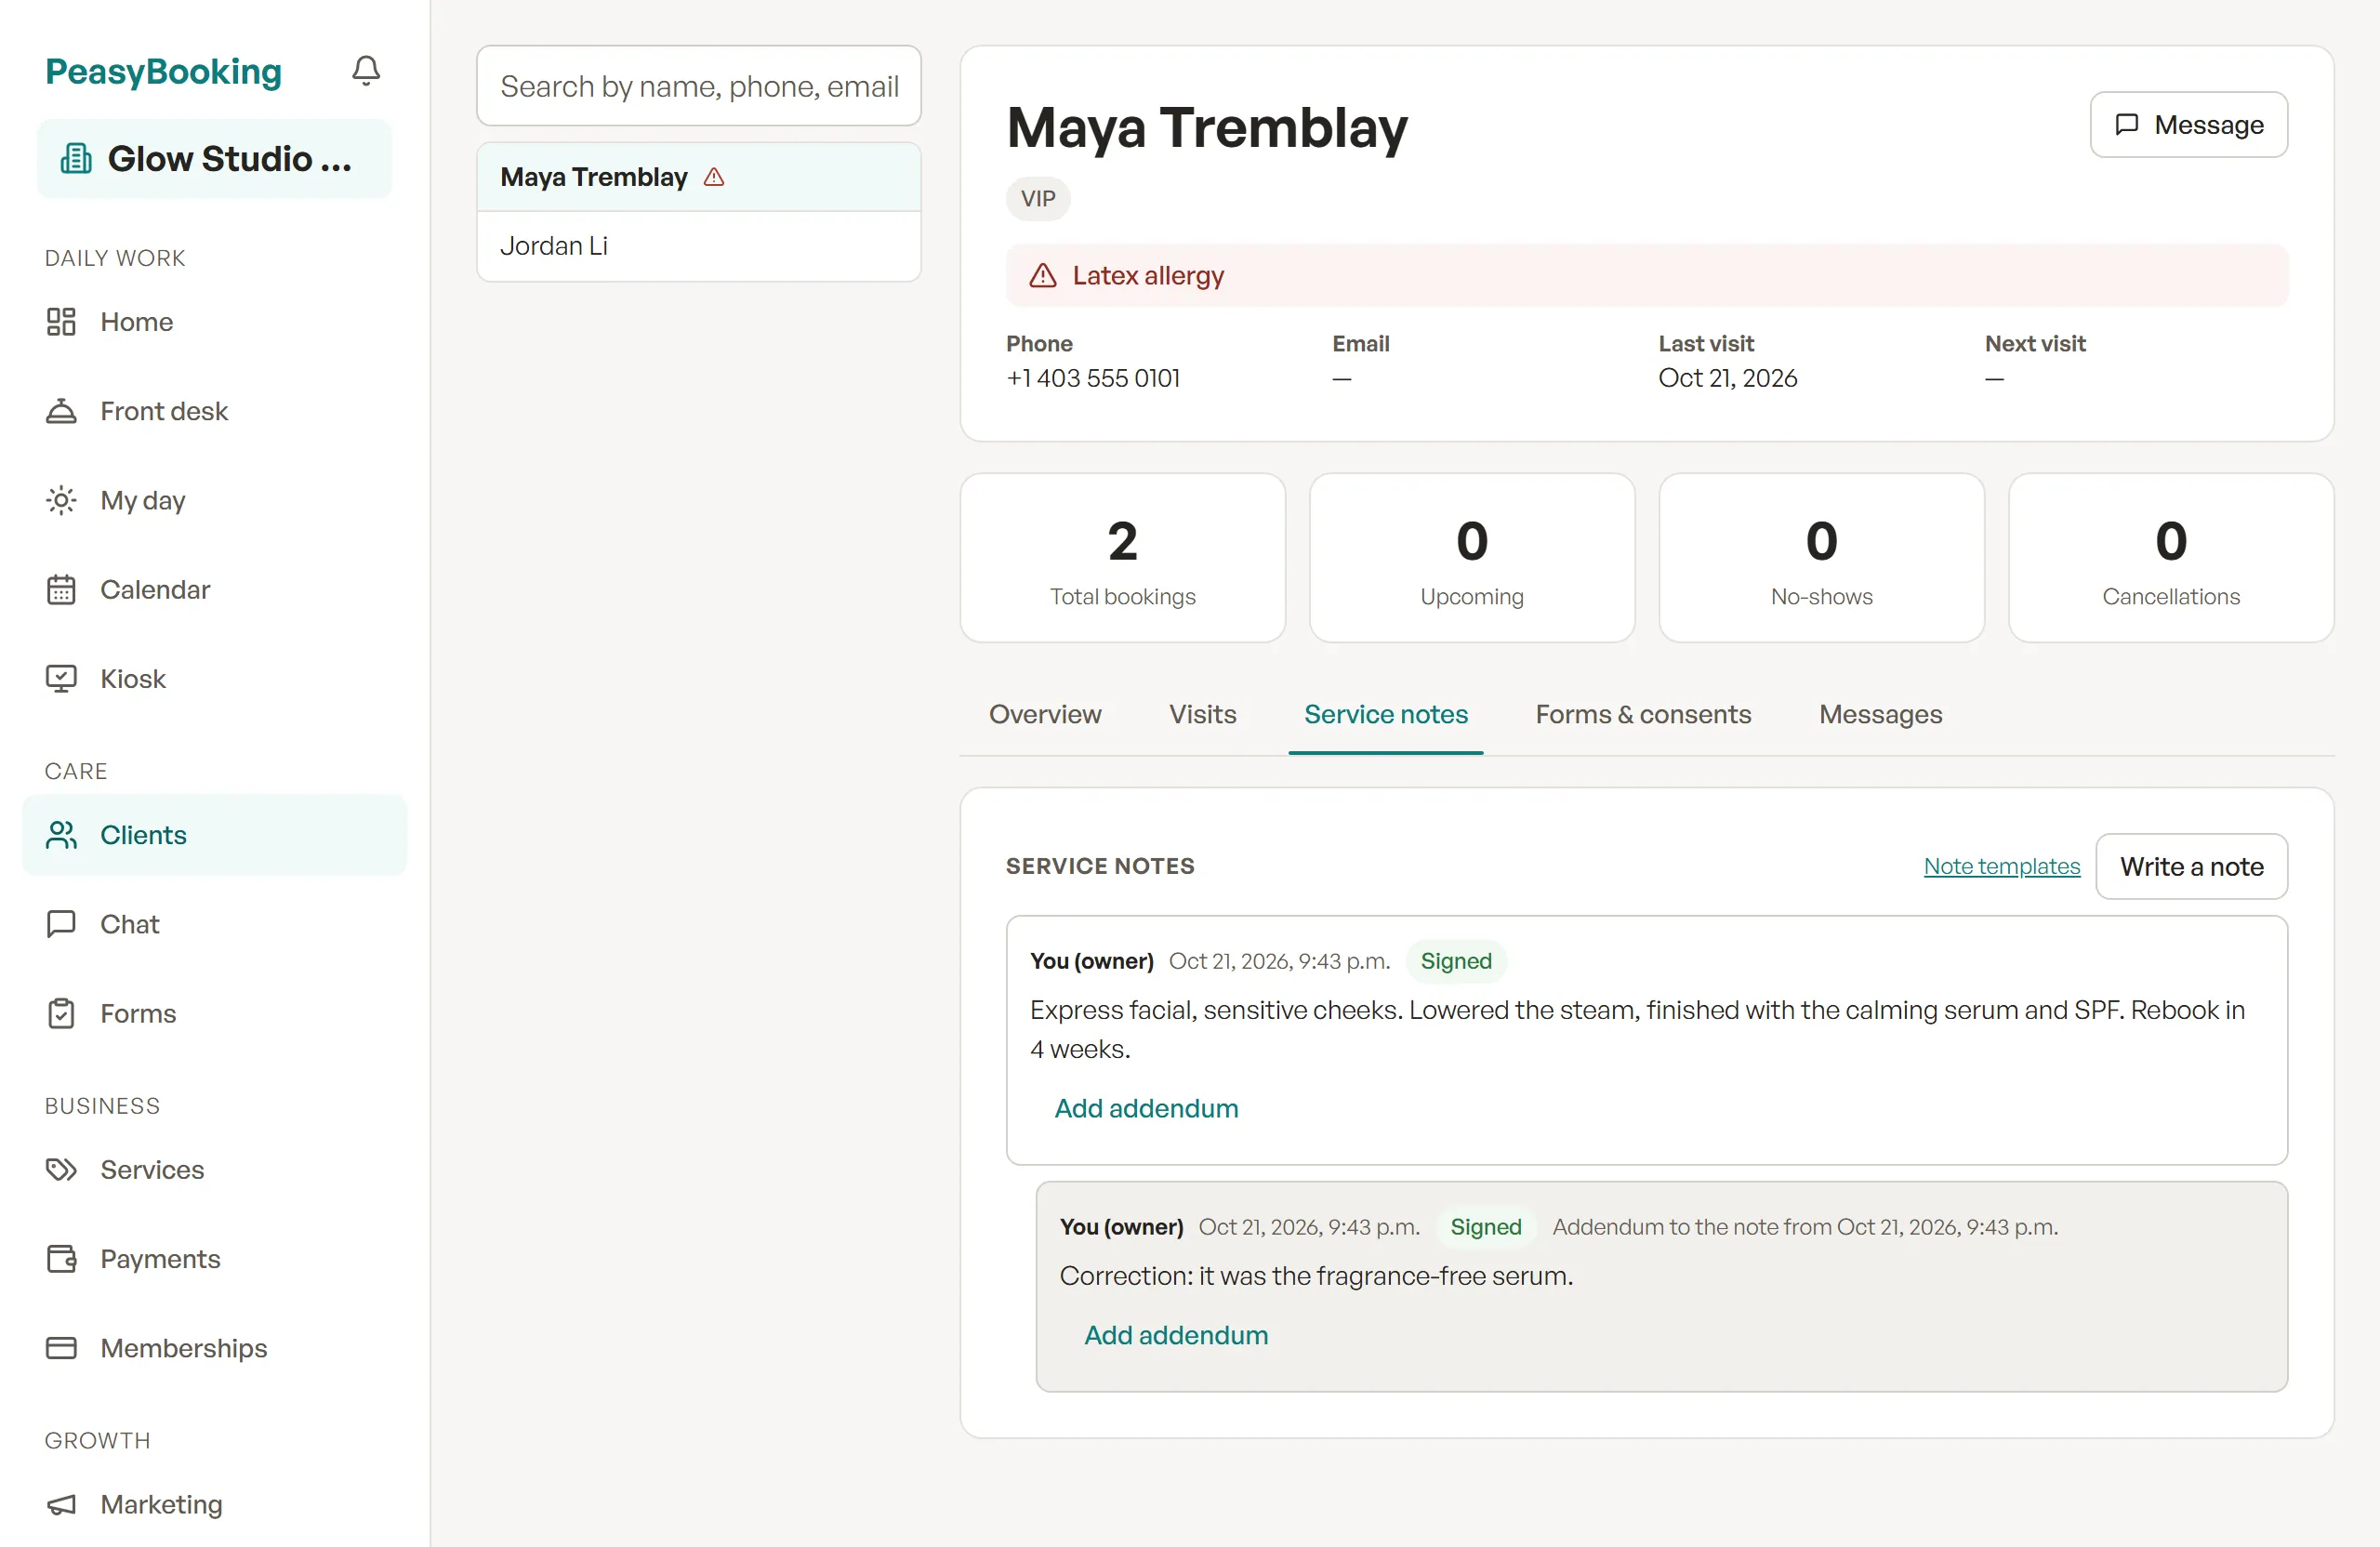Screen dimensions: 2380x1547
Task: Click the Forms clipboard icon
Action: [x=61, y=1013]
